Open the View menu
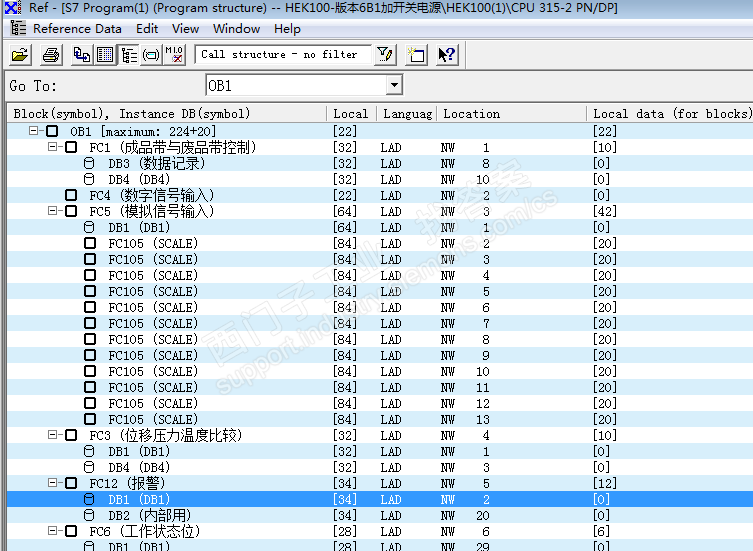Screen dimensions: 753x551 click(x=185, y=29)
